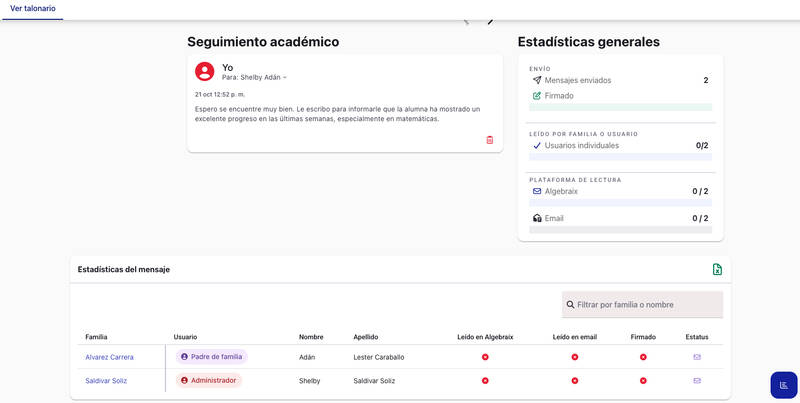Open the Alvarez Carrera family link
800x403 pixels.
109,357
